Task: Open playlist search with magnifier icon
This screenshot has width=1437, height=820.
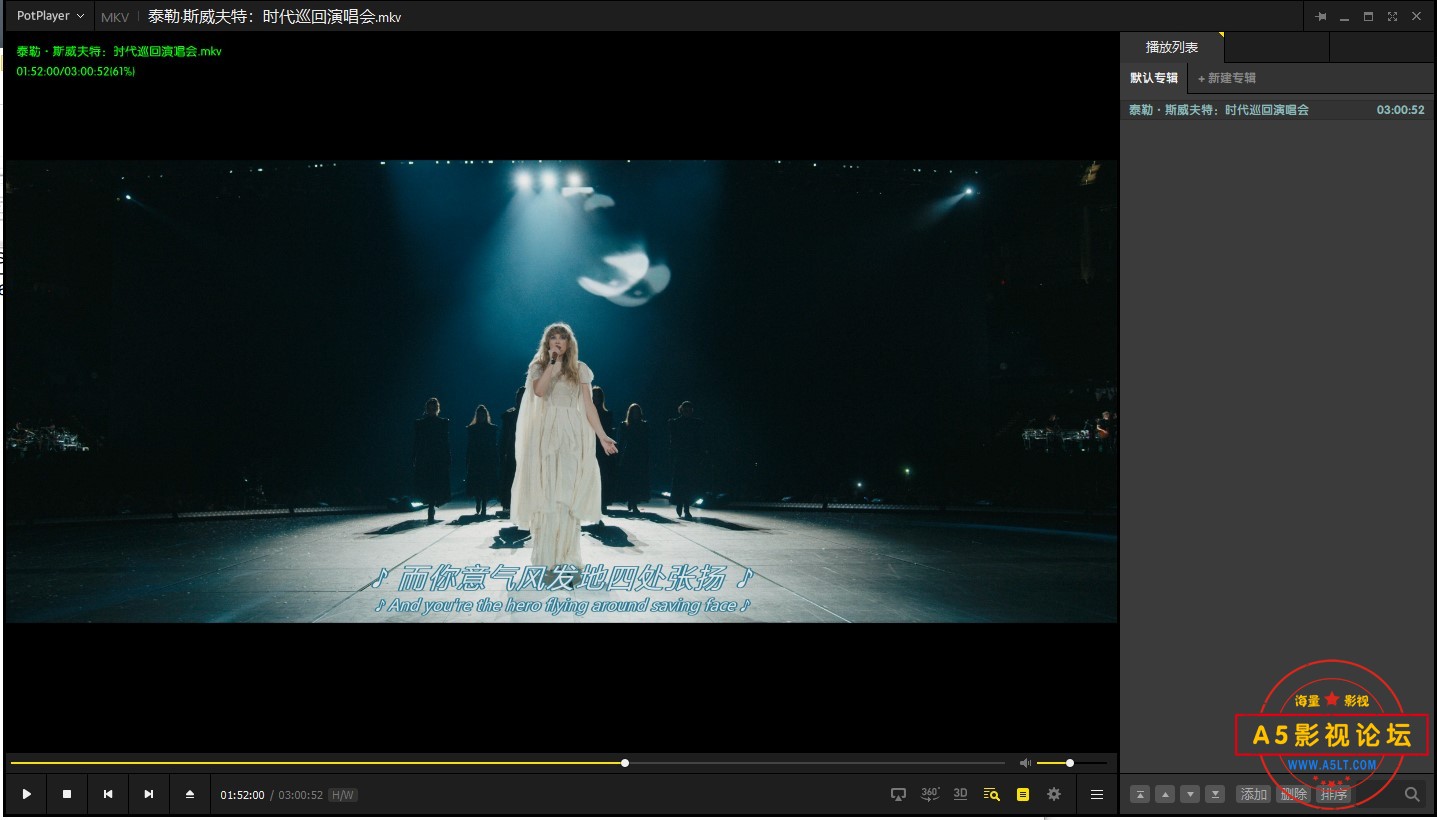Action: (x=1412, y=794)
